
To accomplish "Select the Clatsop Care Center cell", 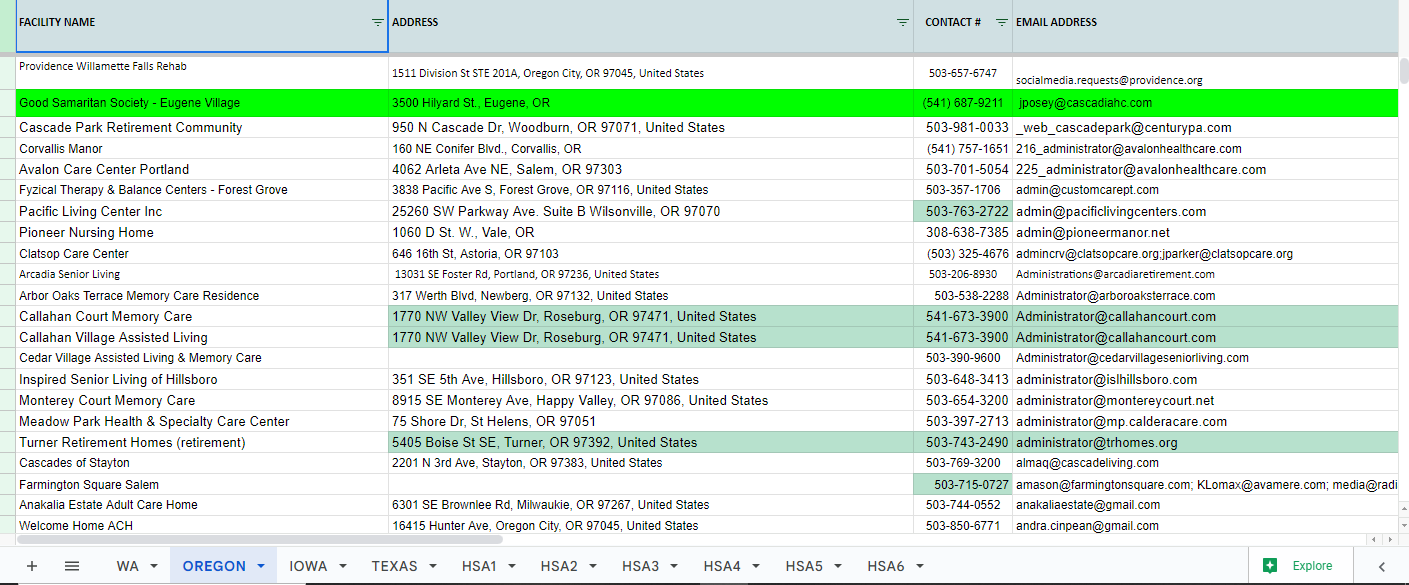I will tap(202, 253).
